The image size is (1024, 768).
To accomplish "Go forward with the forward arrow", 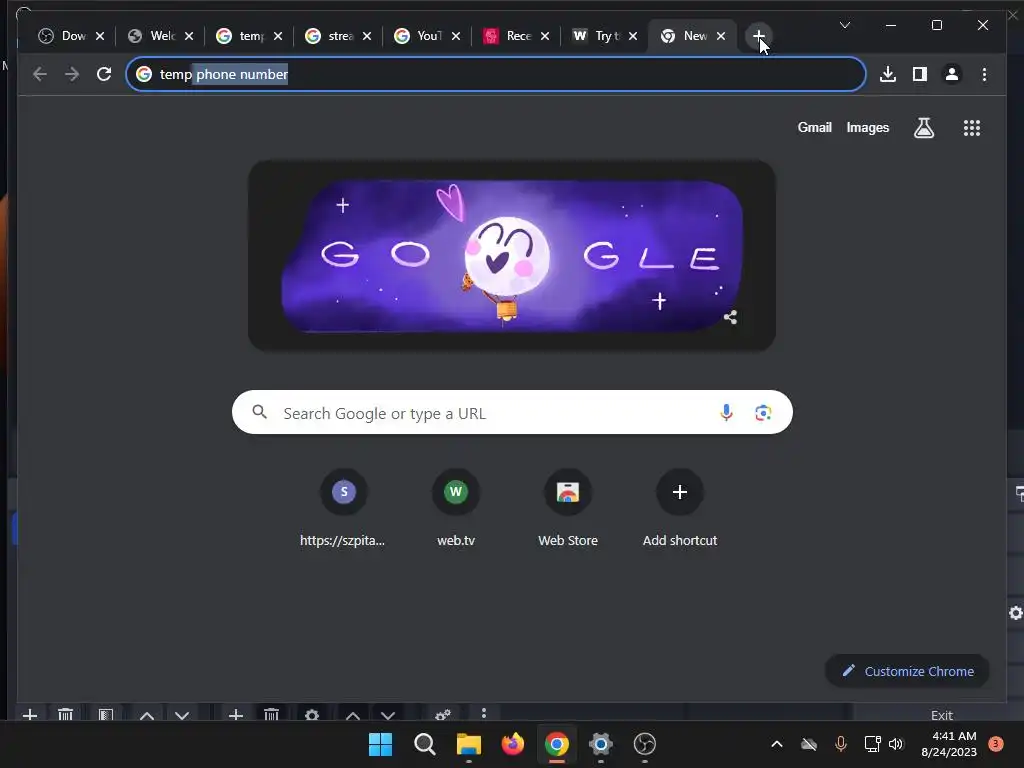I will [72, 74].
